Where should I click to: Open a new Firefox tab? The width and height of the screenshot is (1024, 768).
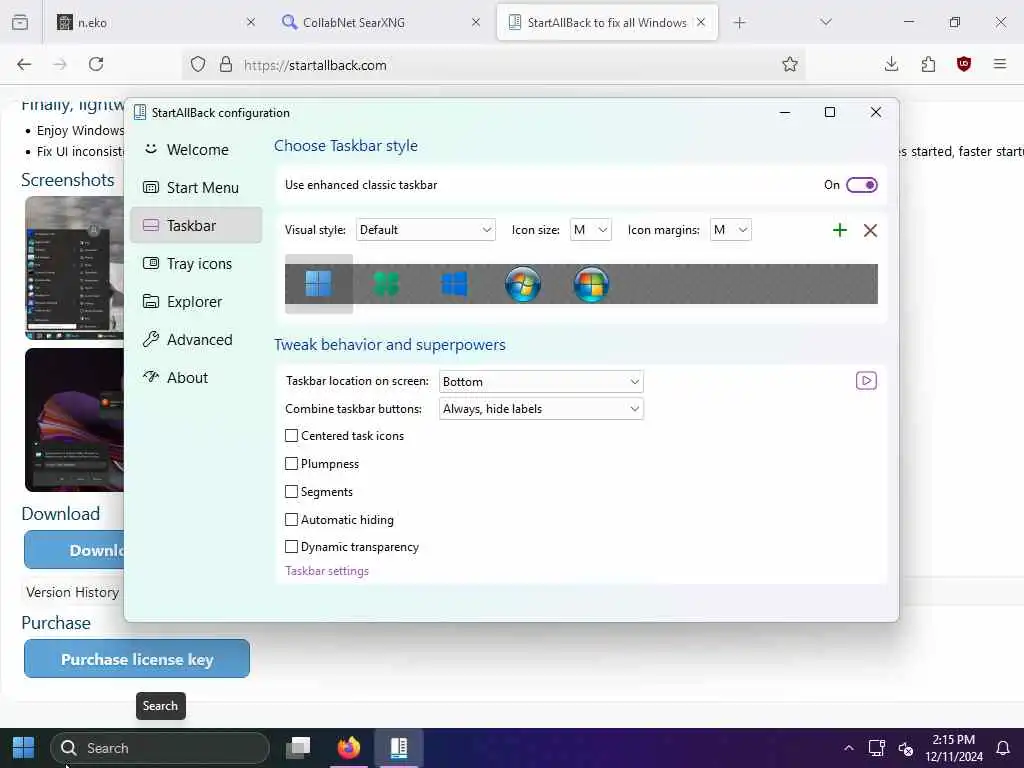coord(739,23)
